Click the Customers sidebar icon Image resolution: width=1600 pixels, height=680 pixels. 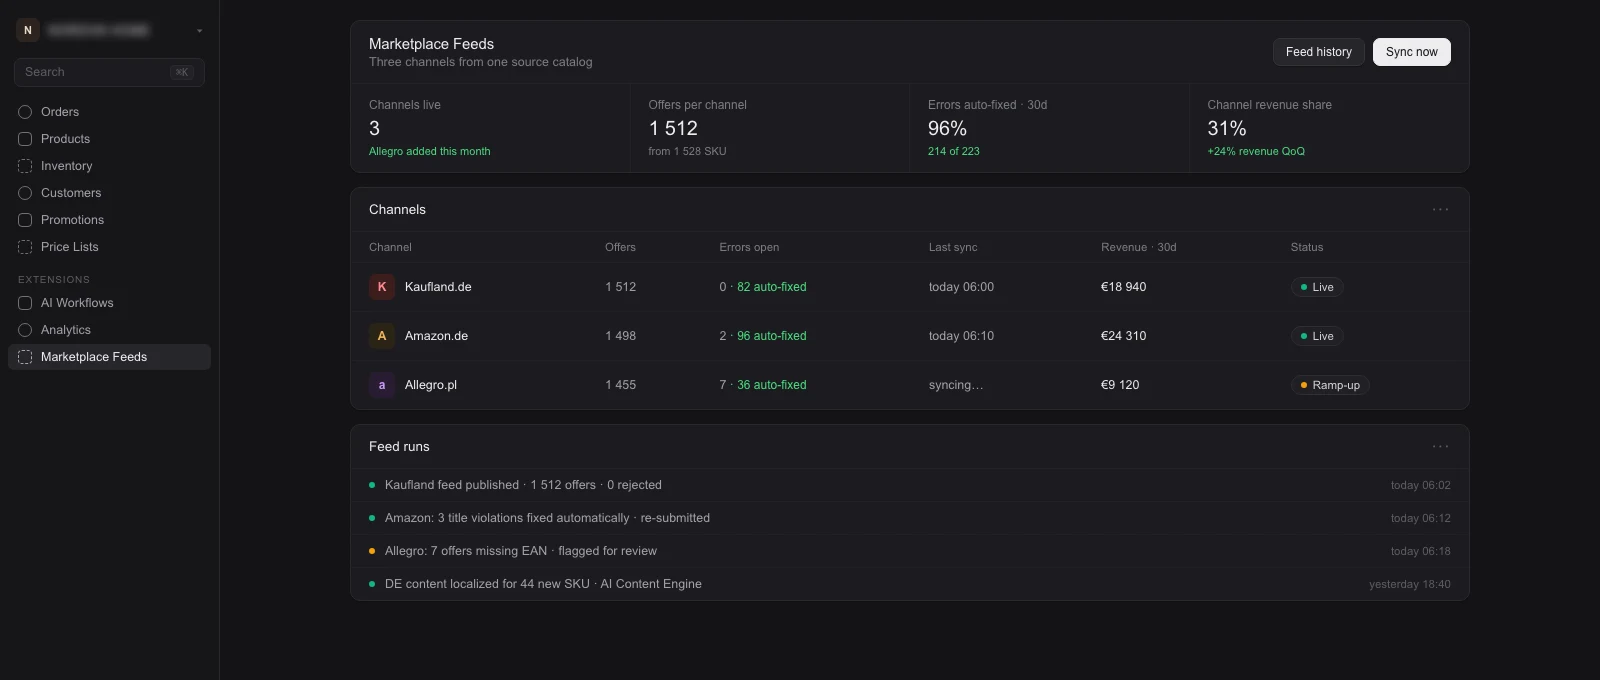click(25, 193)
